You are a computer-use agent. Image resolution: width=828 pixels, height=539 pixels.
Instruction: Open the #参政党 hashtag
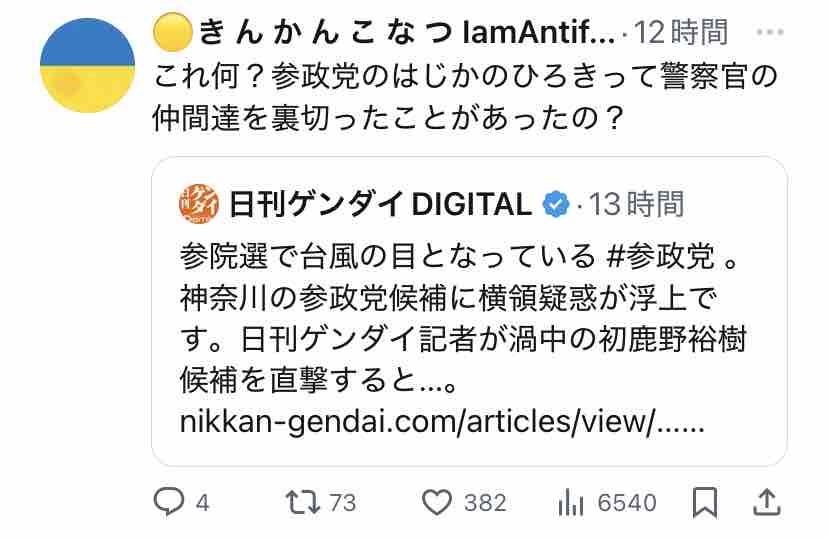(x=660, y=257)
